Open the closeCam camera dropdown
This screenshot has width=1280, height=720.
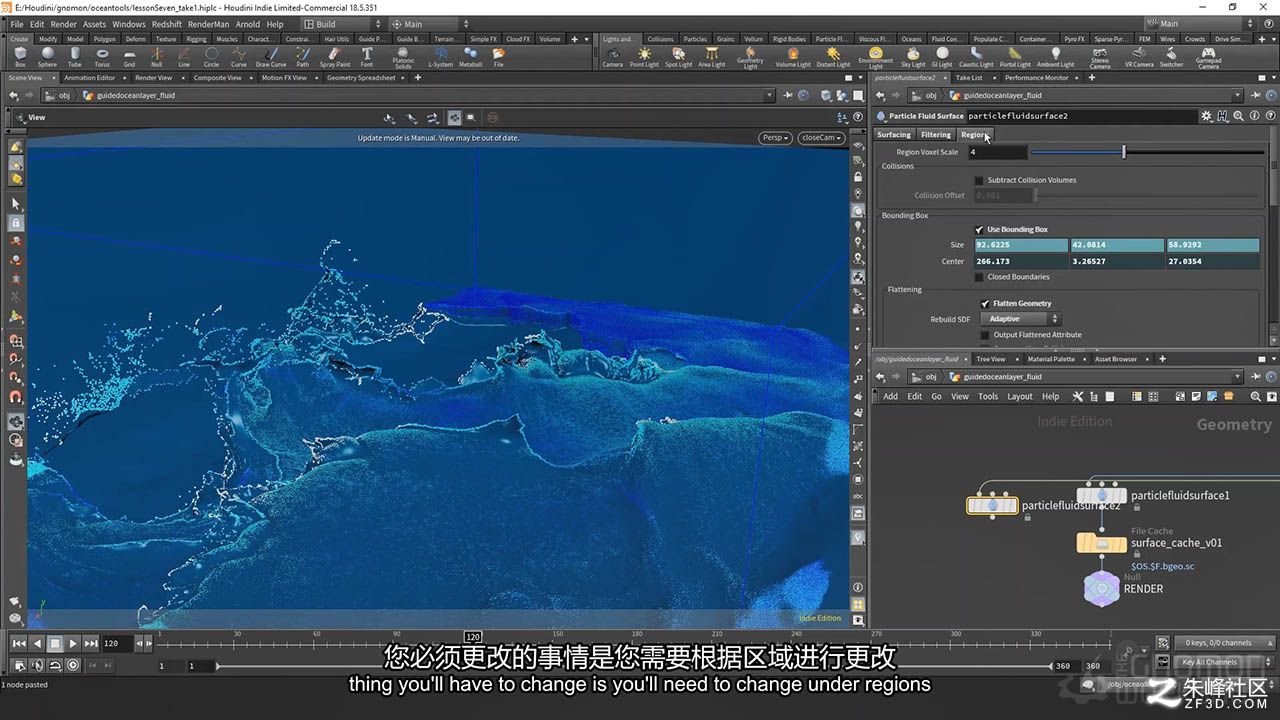(x=821, y=138)
